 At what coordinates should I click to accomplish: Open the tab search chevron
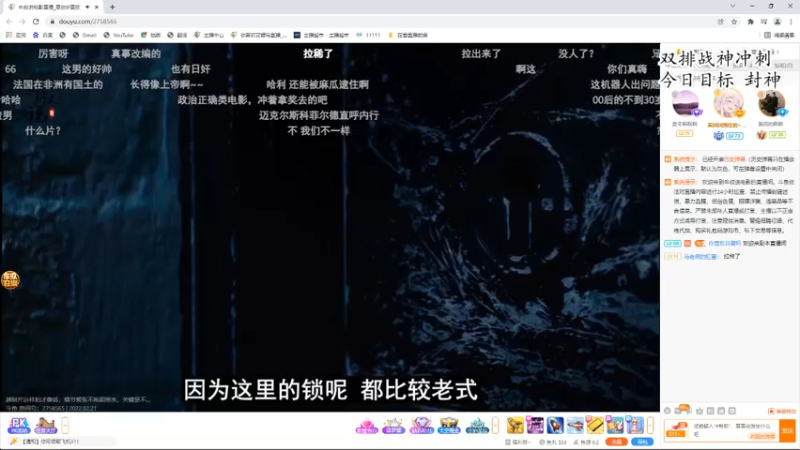click(x=733, y=6)
